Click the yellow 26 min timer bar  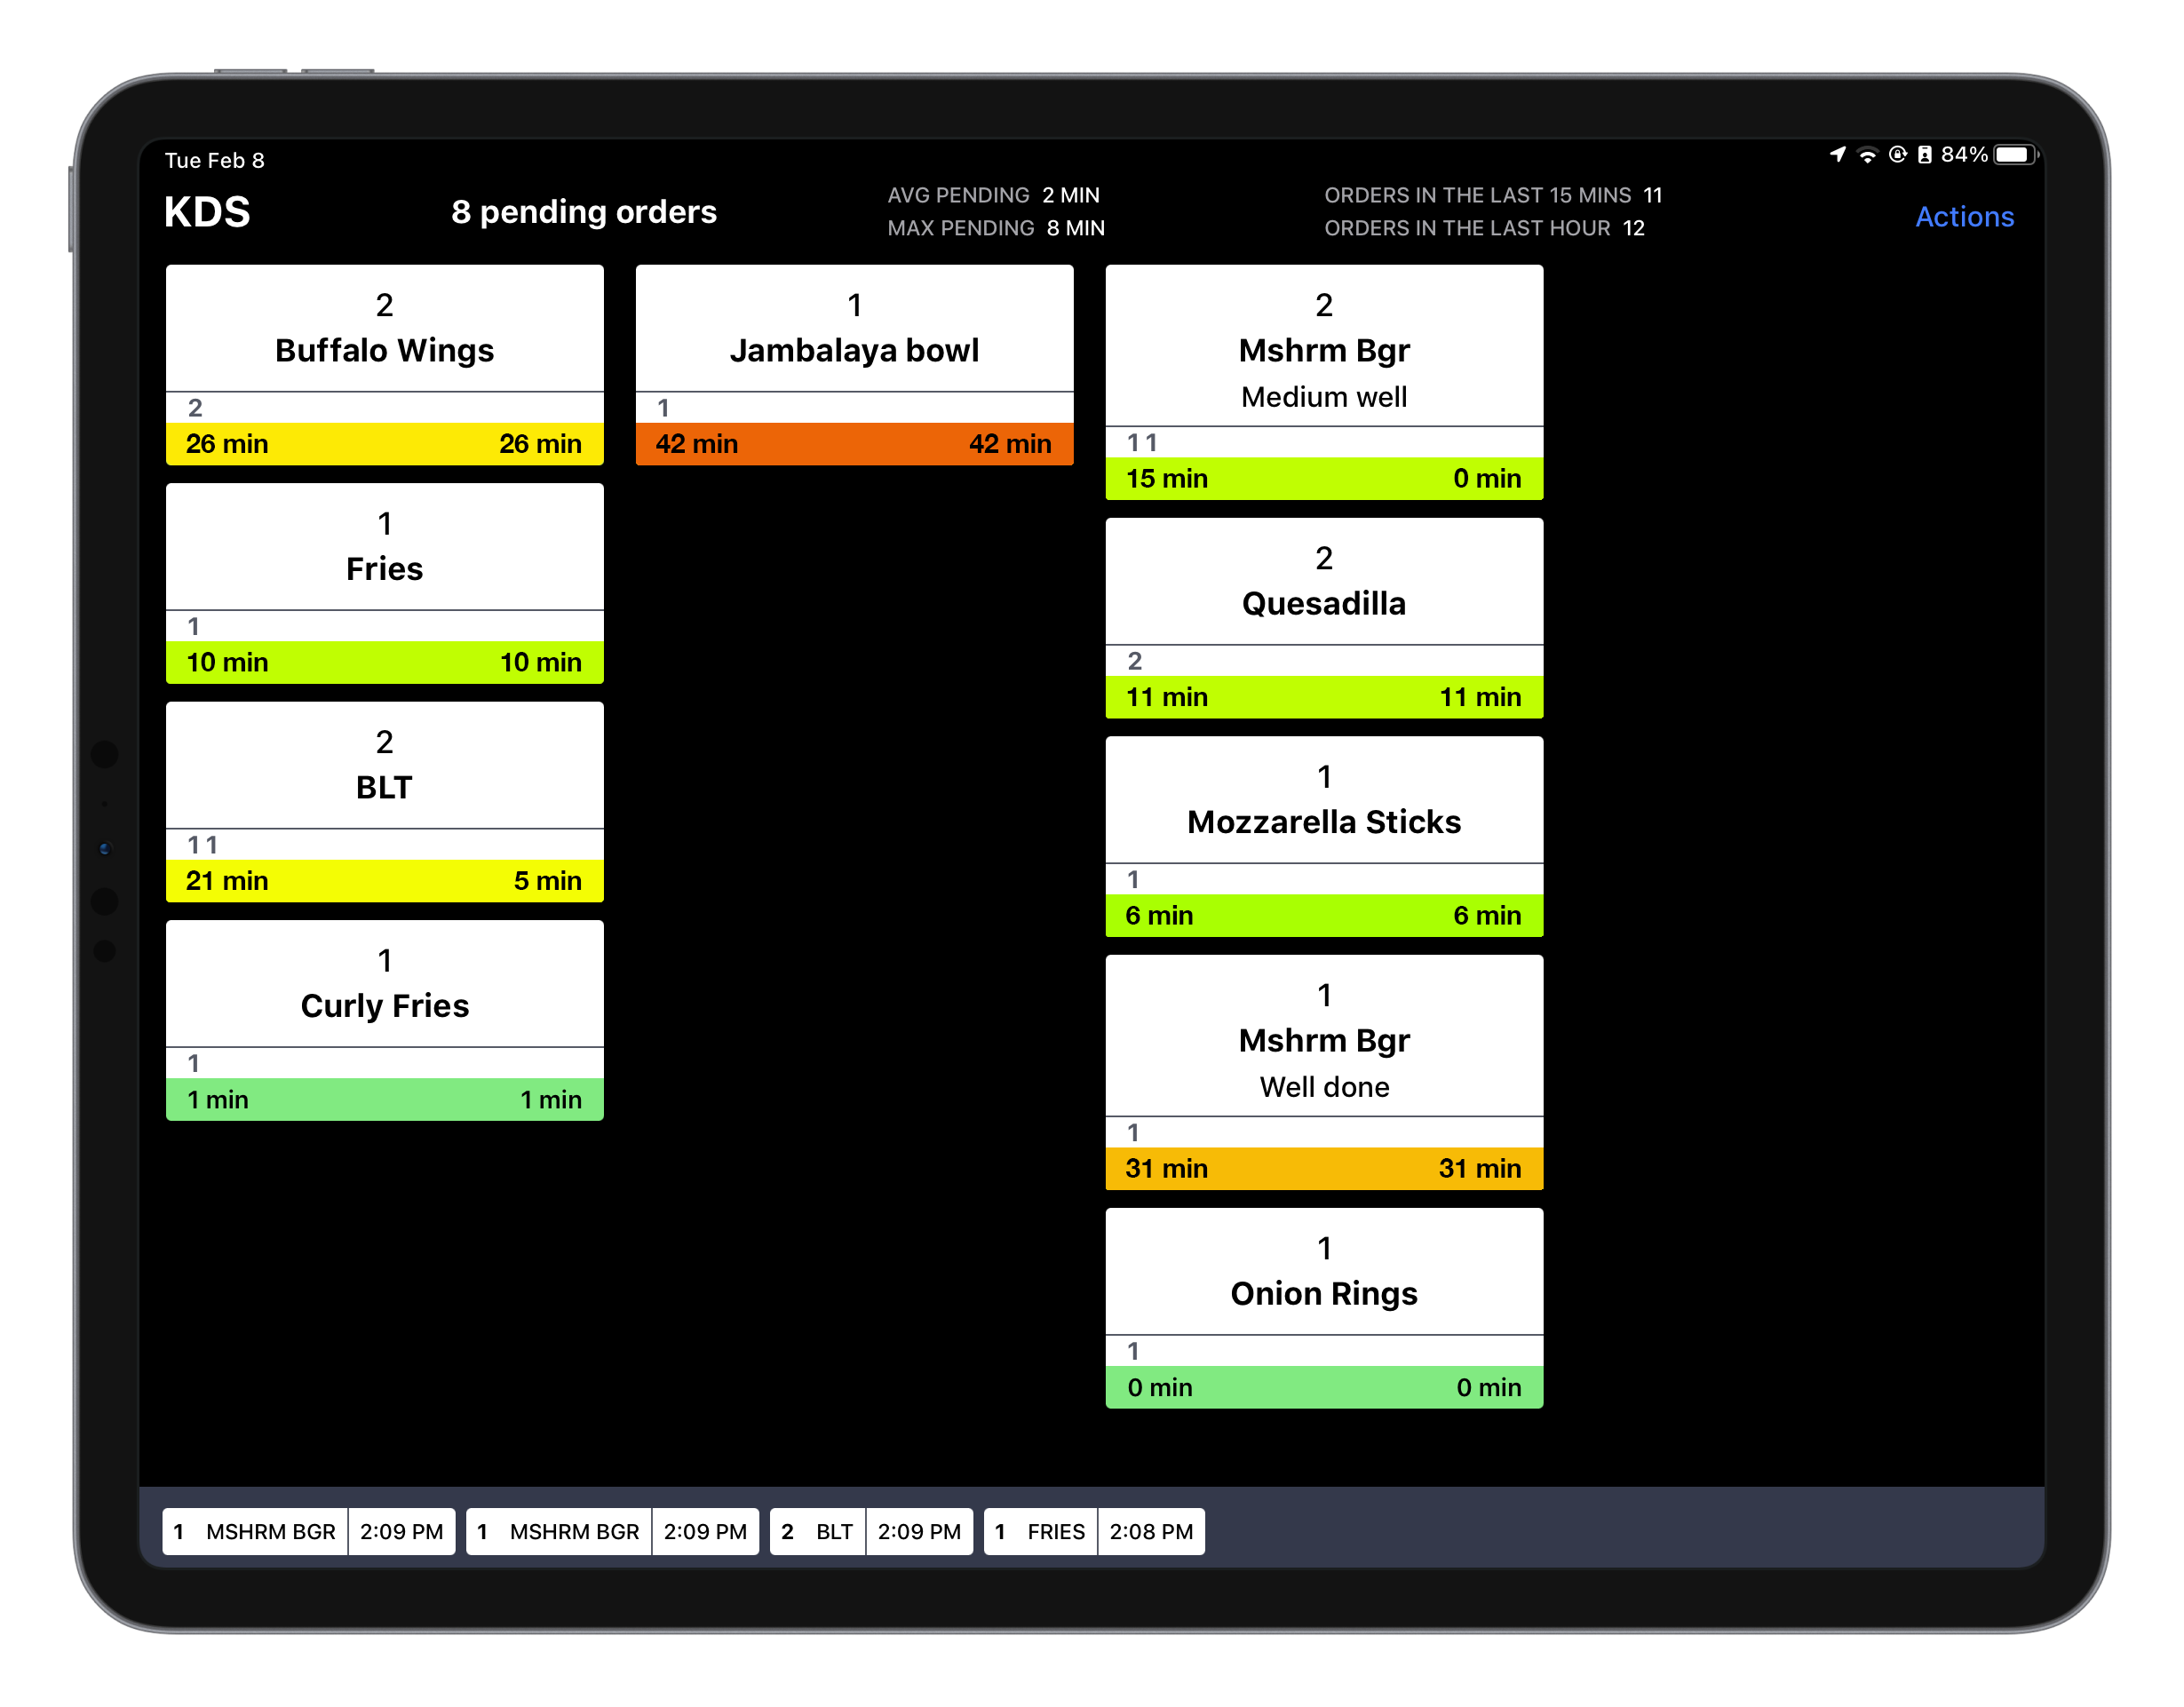[384, 444]
